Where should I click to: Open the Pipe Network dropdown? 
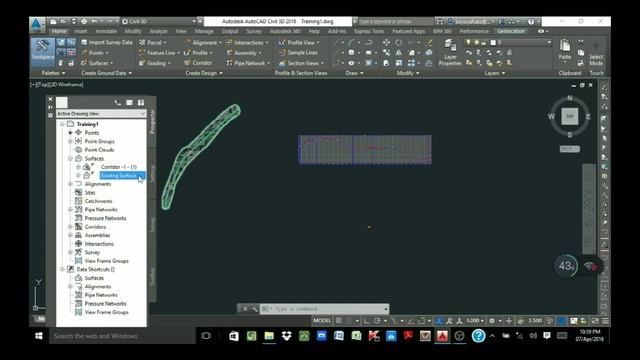click(x=248, y=63)
